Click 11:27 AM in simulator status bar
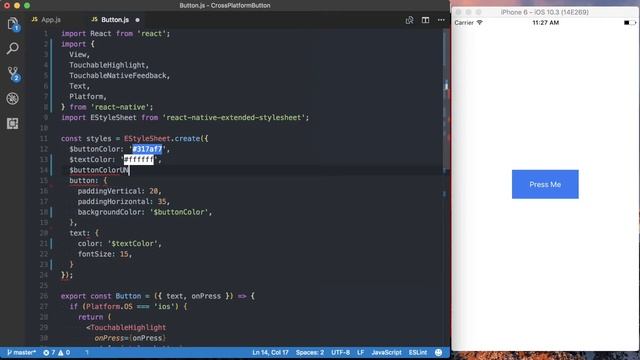Screen dimensions: 640x360 click(545, 23)
